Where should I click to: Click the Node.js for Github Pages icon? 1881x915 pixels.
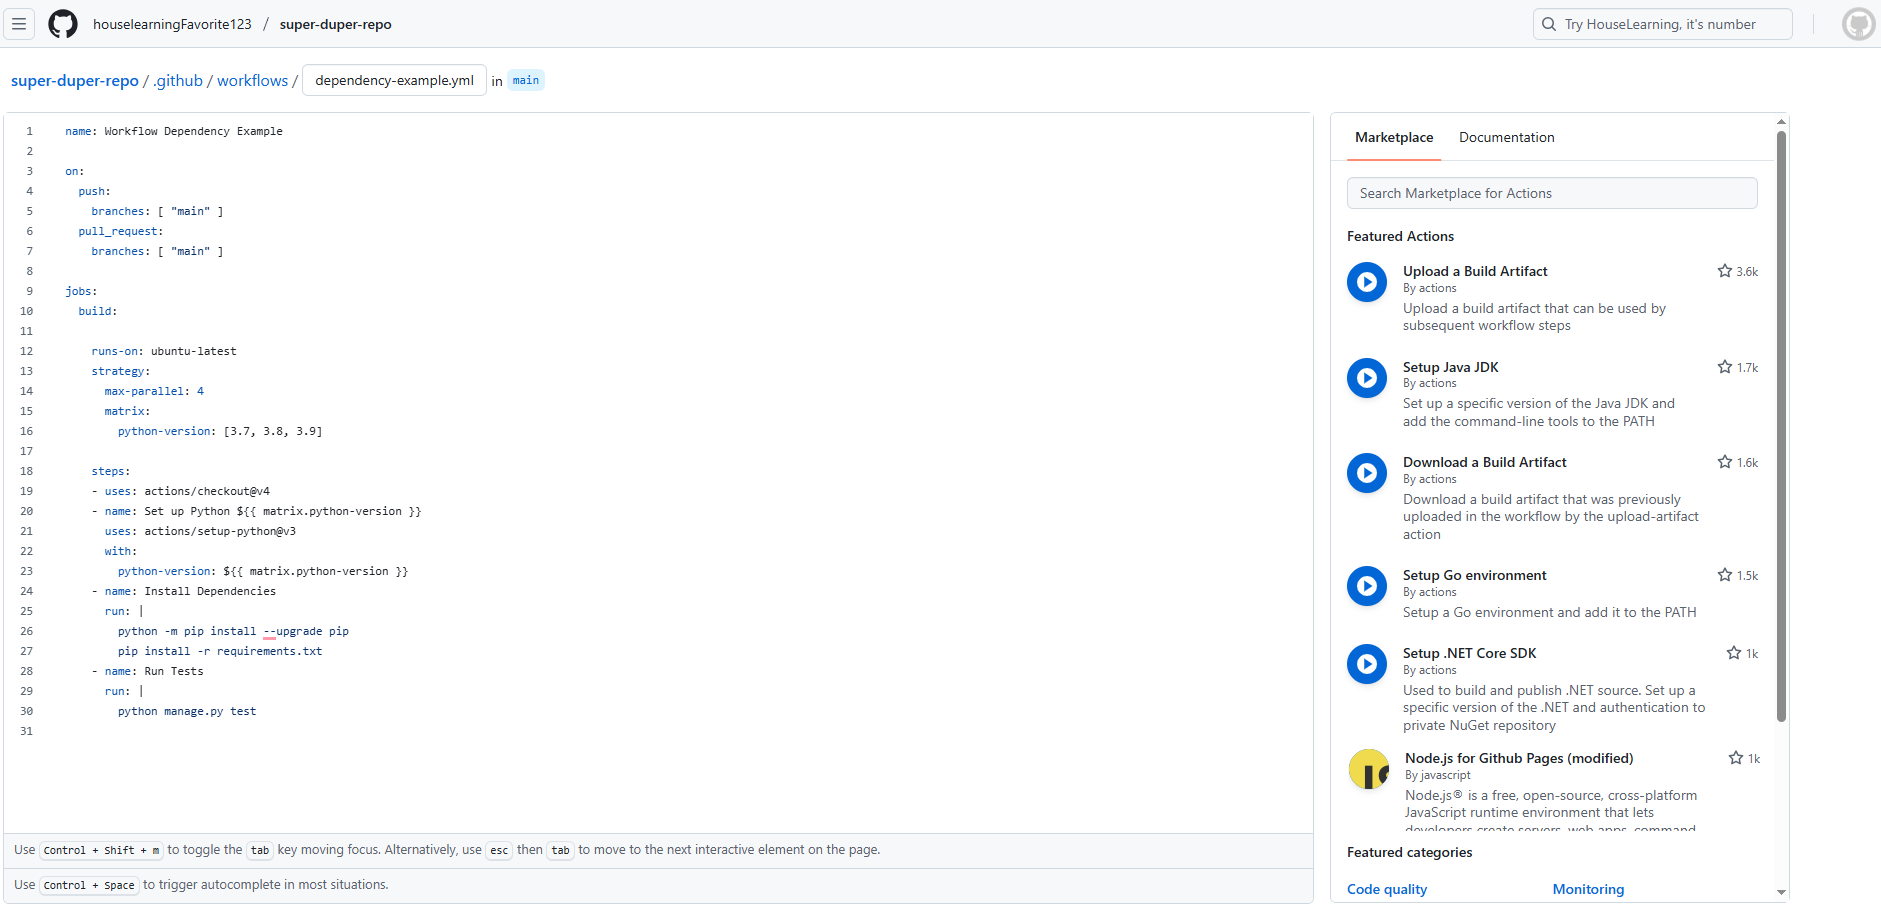[x=1368, y=770]
